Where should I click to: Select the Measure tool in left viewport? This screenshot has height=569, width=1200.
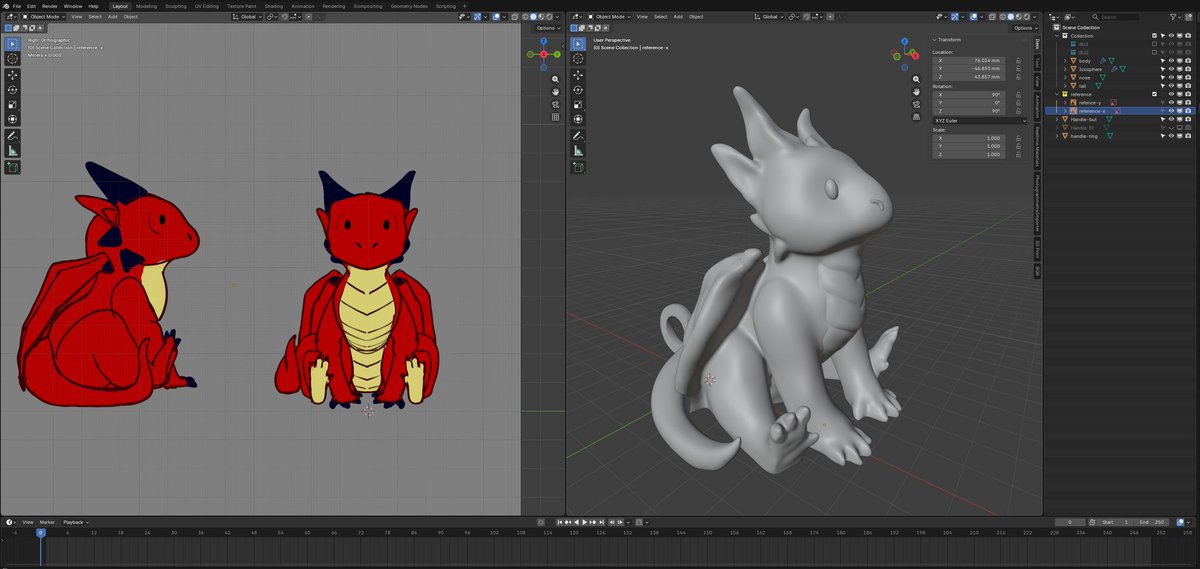click(13, 150)
